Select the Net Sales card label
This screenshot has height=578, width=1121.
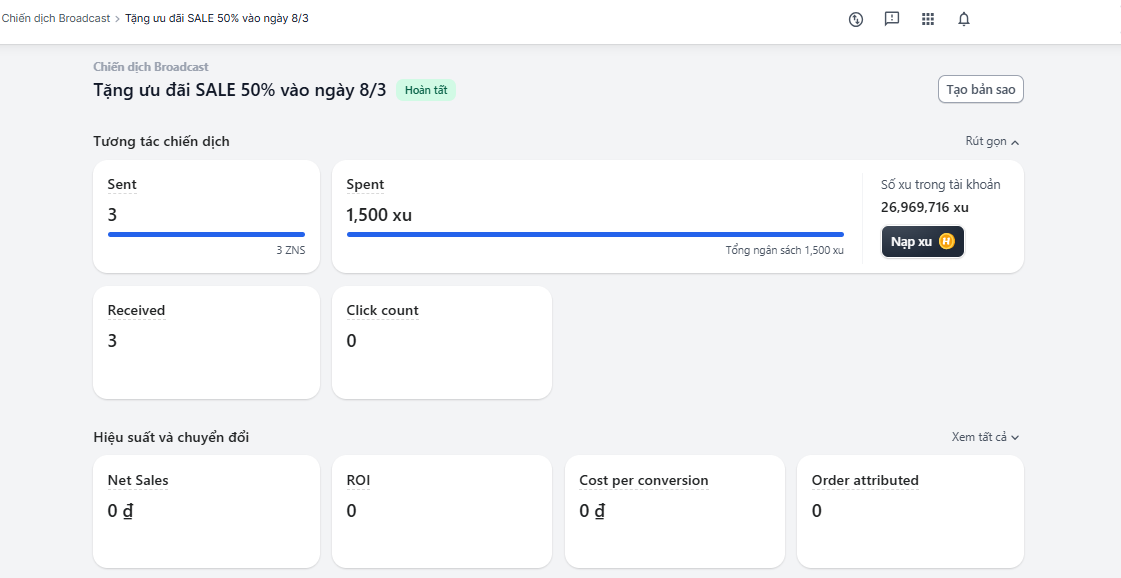[138, 481]
